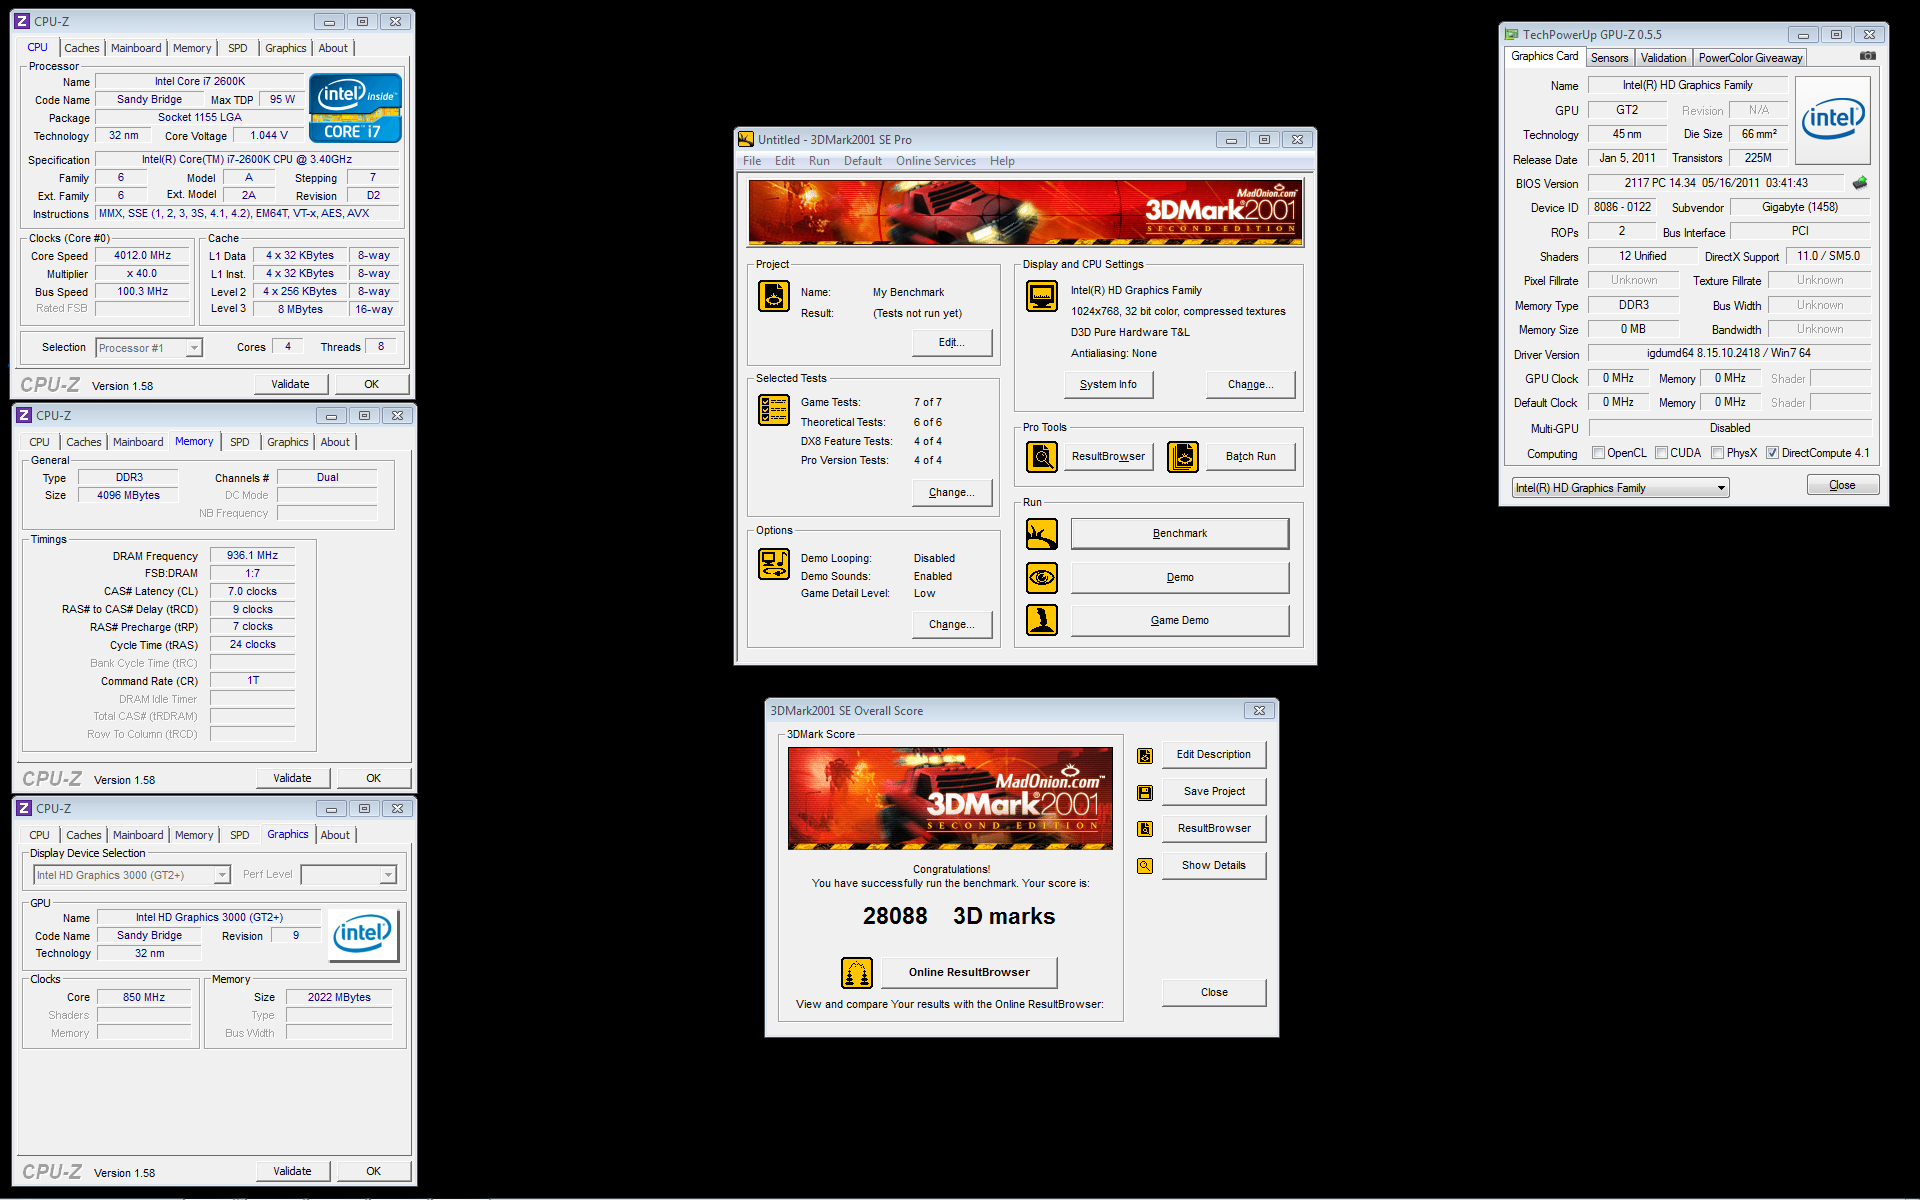Click the Core Speed value field 4012.0 MHz
1920x1200 pixels.
click(143, 256)
